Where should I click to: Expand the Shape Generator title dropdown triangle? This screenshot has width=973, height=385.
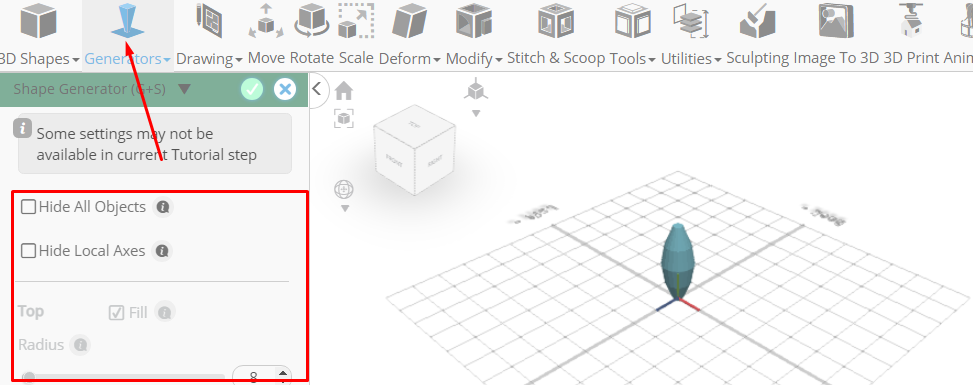(184, 89)
